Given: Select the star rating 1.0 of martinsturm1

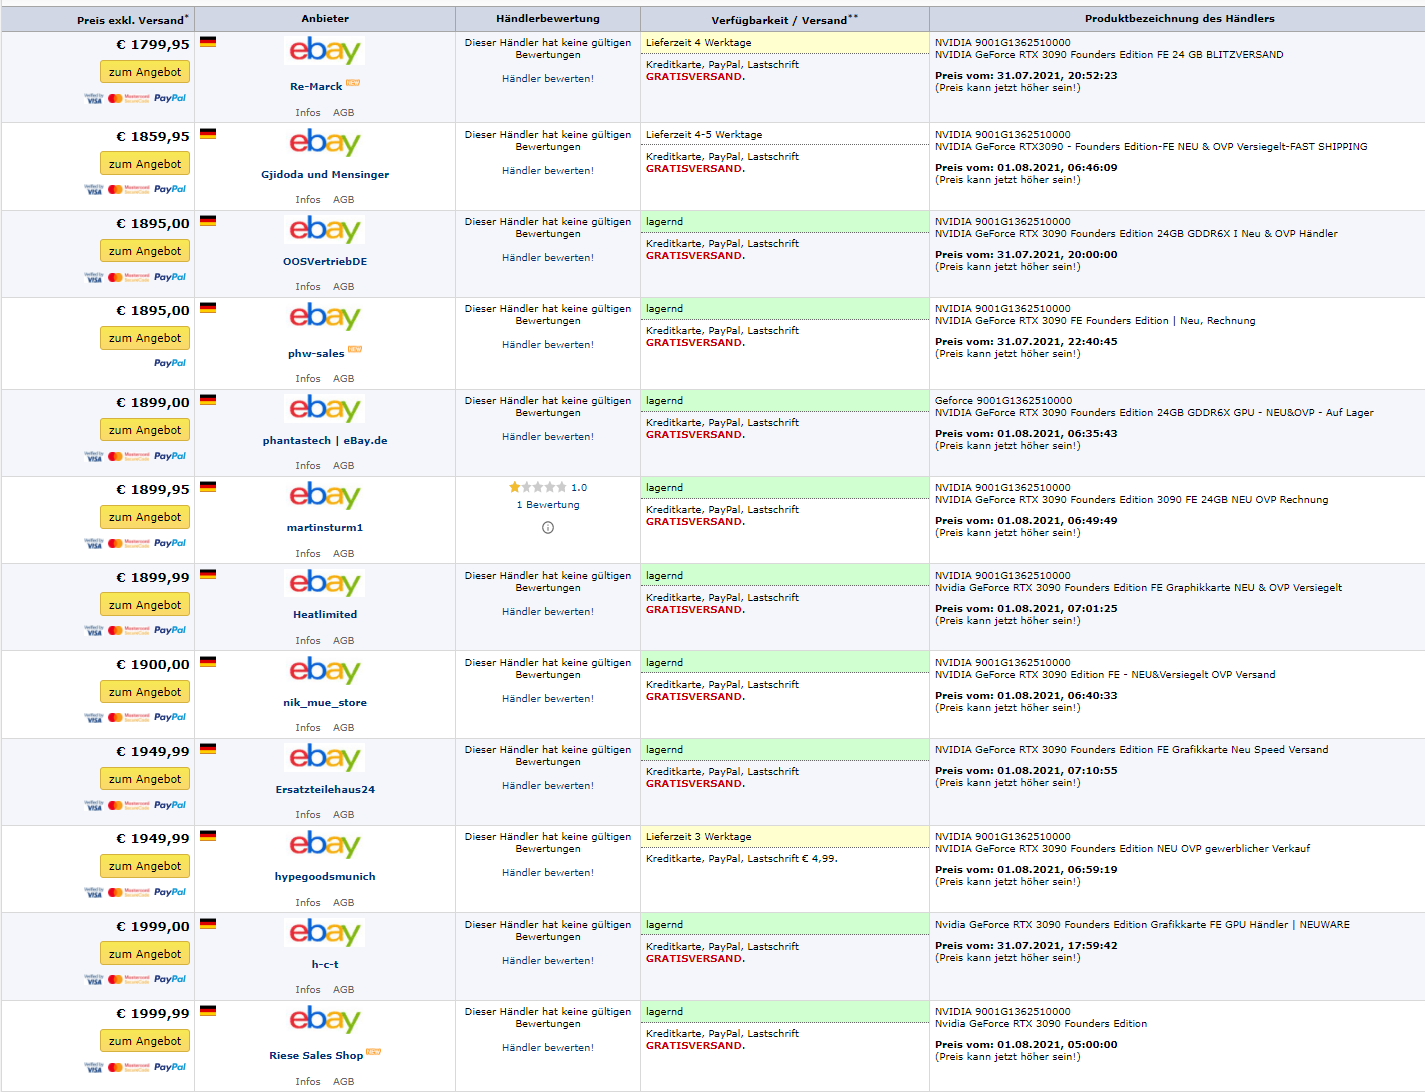Looking at the screenshot, I should coord(548,487).
